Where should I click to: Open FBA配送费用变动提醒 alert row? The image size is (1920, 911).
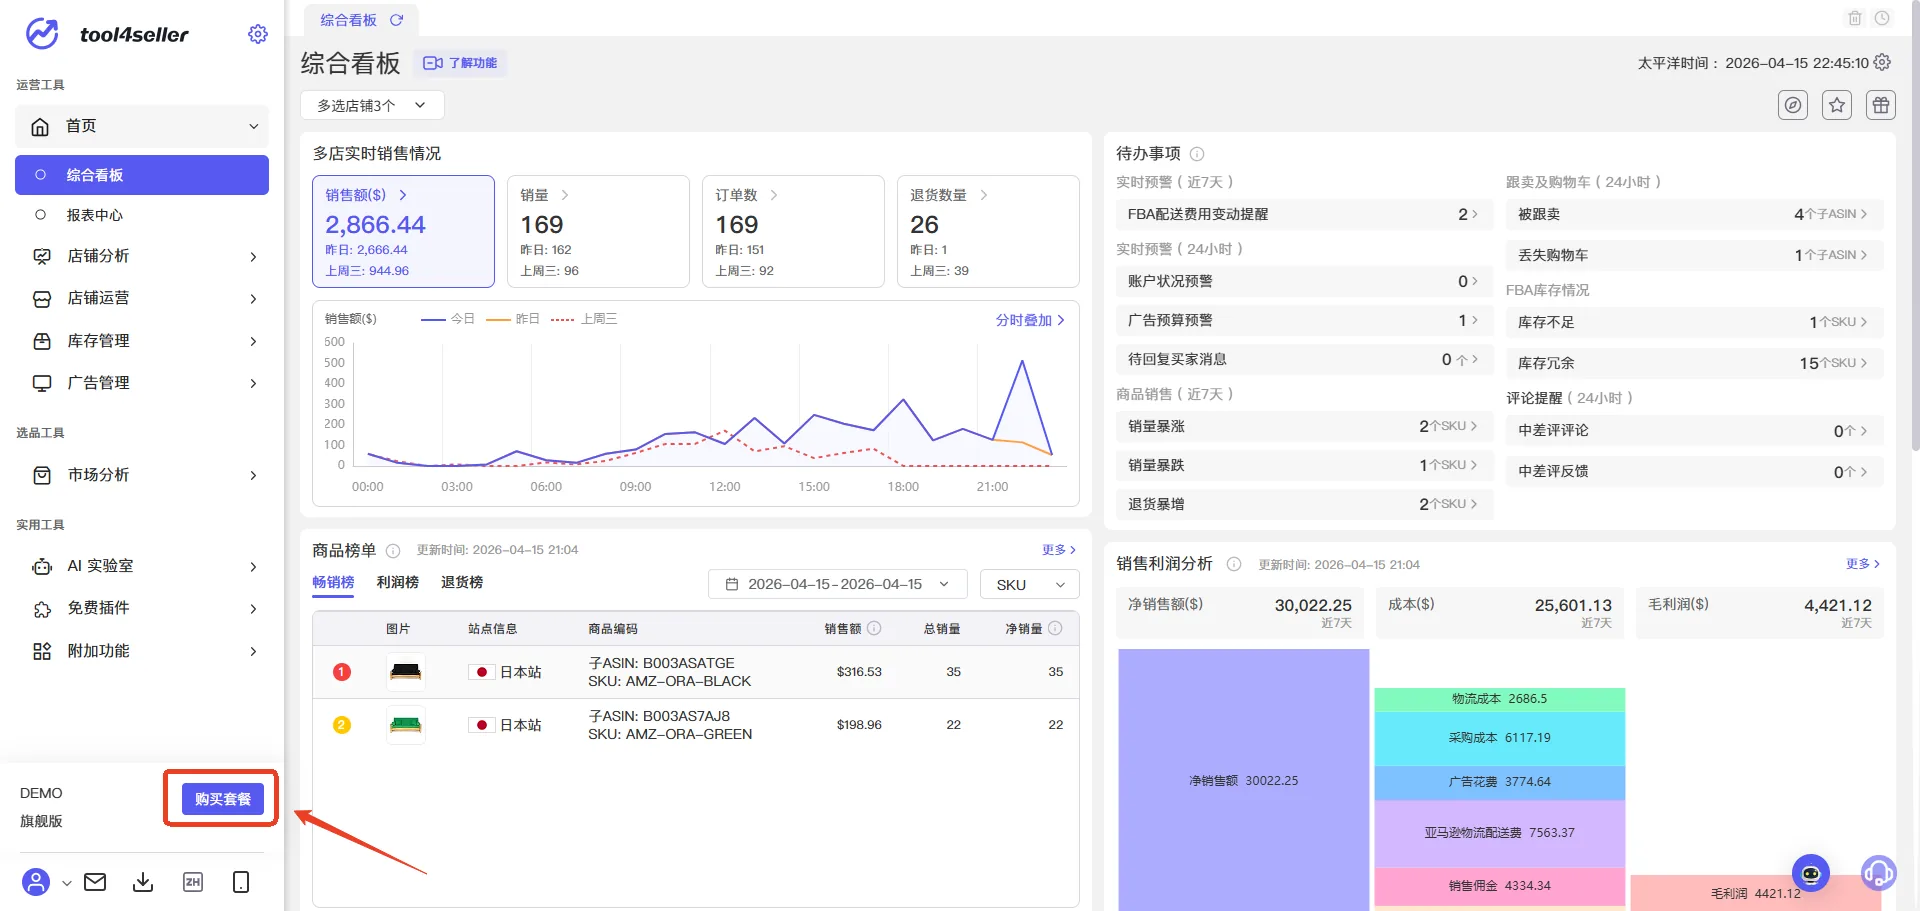coord(1304,214)
